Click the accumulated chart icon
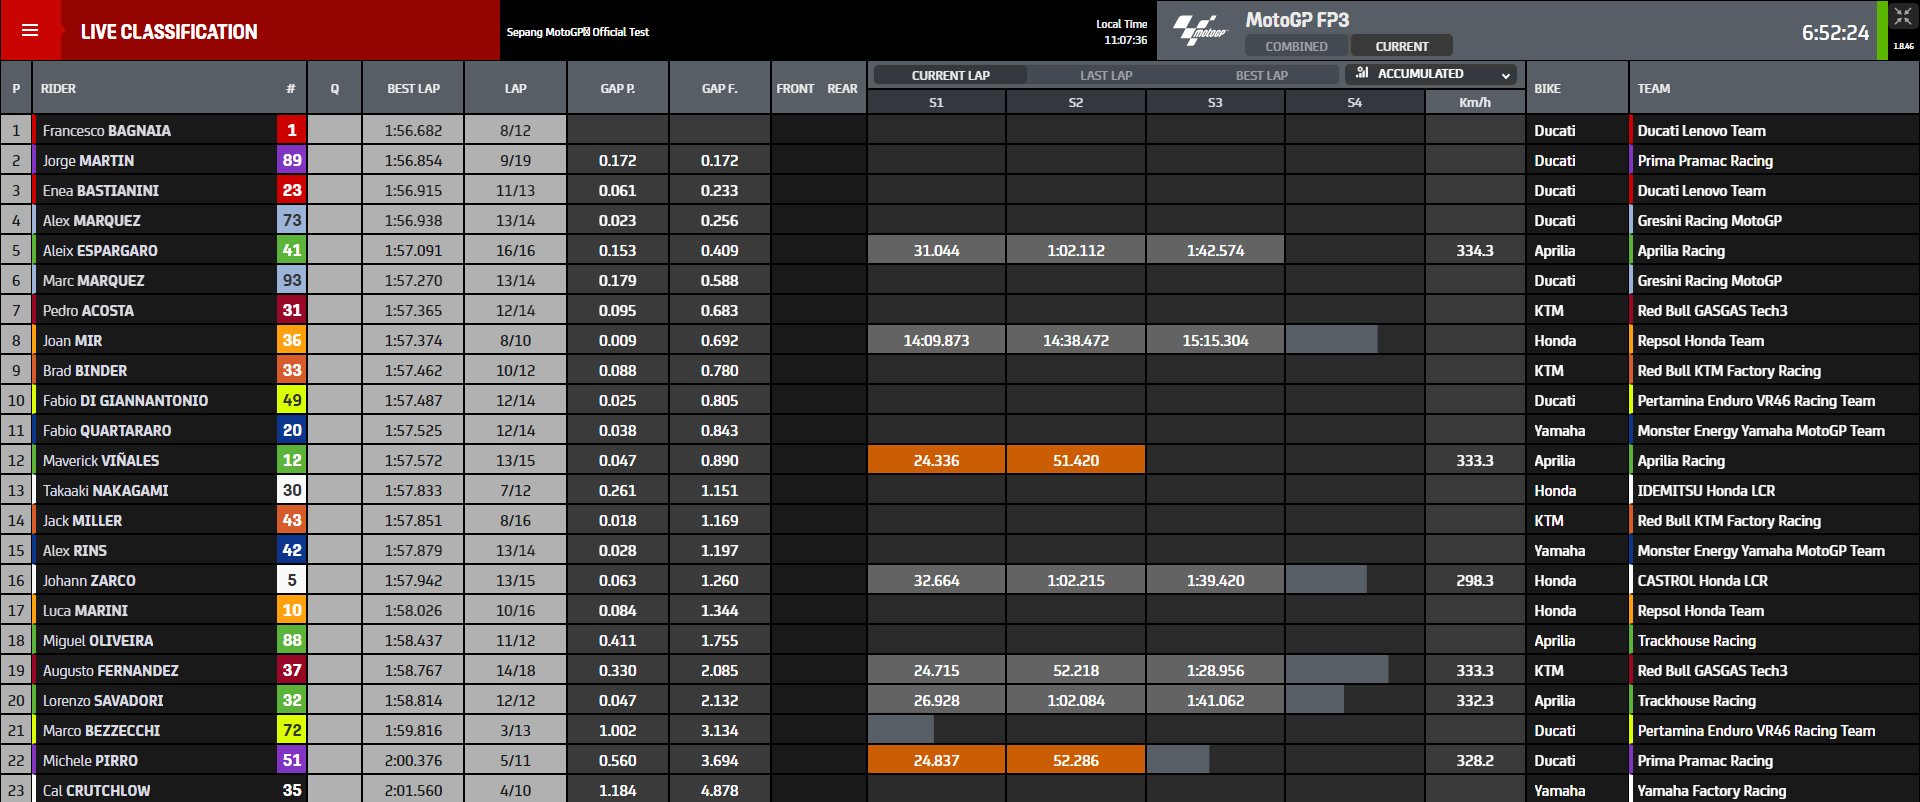Viewport: 1920px width, 802px height. pos(1362,73)
